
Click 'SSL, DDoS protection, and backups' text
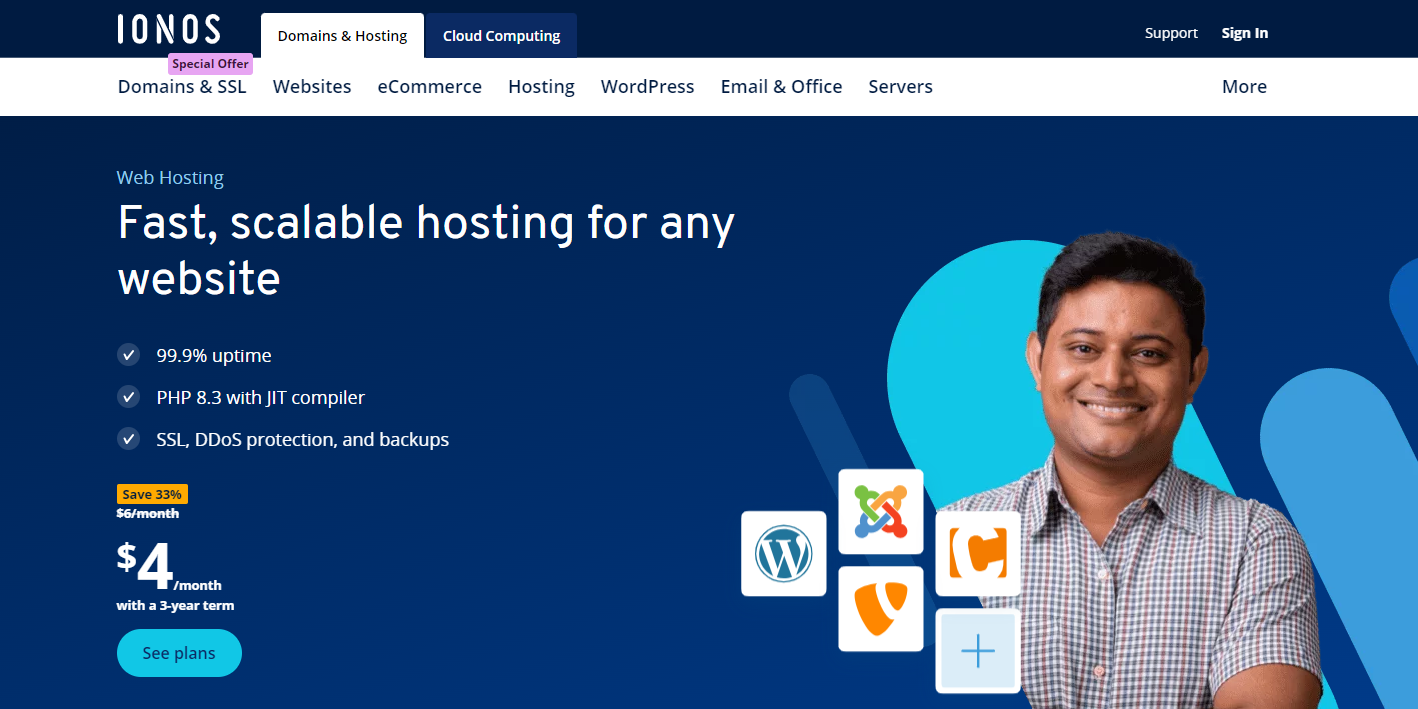point(303,439)
